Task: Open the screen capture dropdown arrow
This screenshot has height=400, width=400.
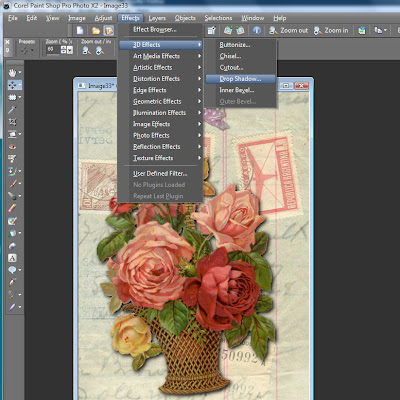Action: (385, 31)
